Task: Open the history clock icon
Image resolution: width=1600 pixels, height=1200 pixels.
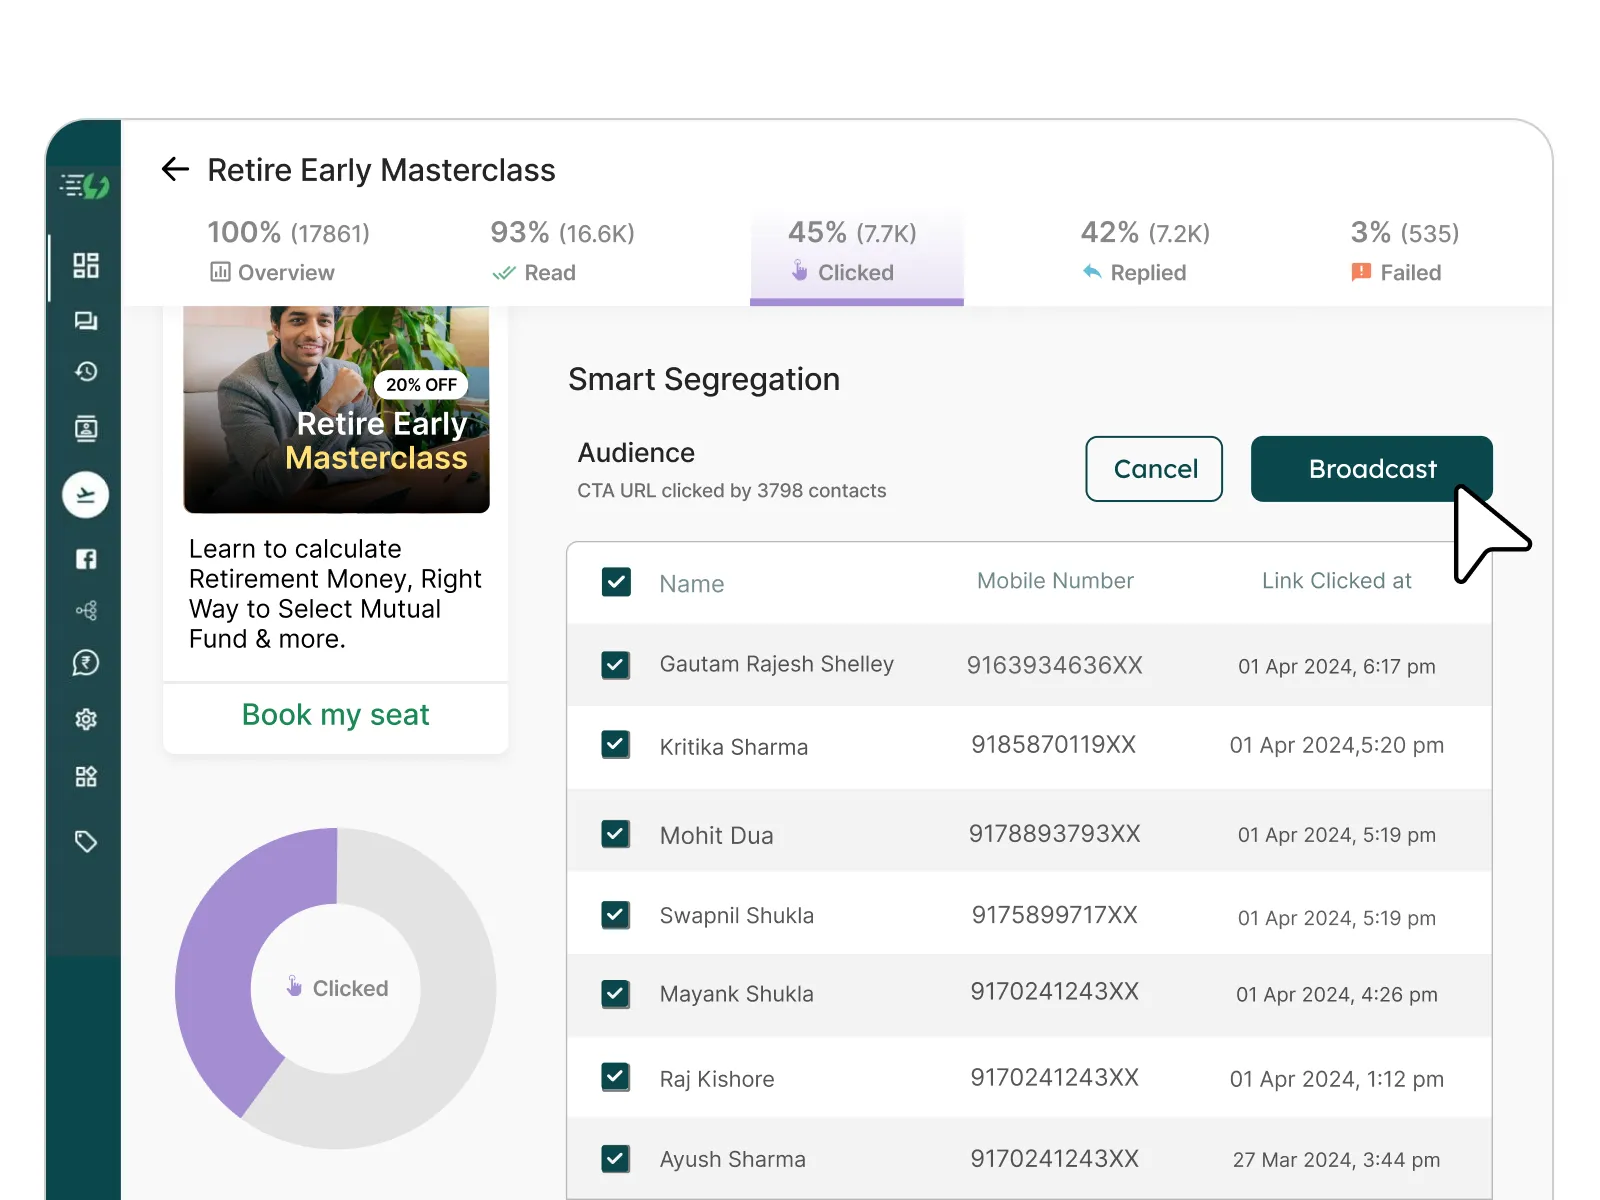Action: (86, 372)
